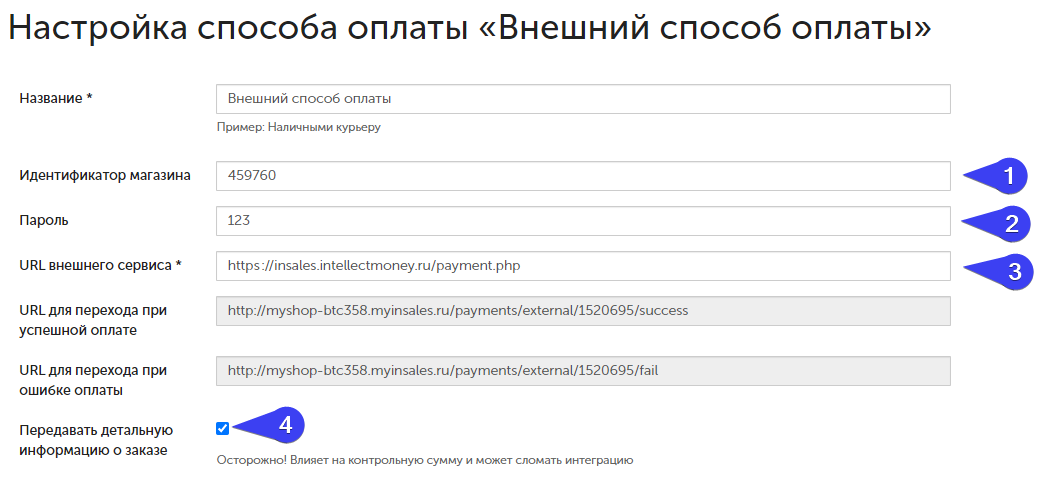Image resolution: width=1054 pixels, height=487 pixels.
Task: Click the 'Пример: Наличными курьеру' hint text
Action: [299, 128]
